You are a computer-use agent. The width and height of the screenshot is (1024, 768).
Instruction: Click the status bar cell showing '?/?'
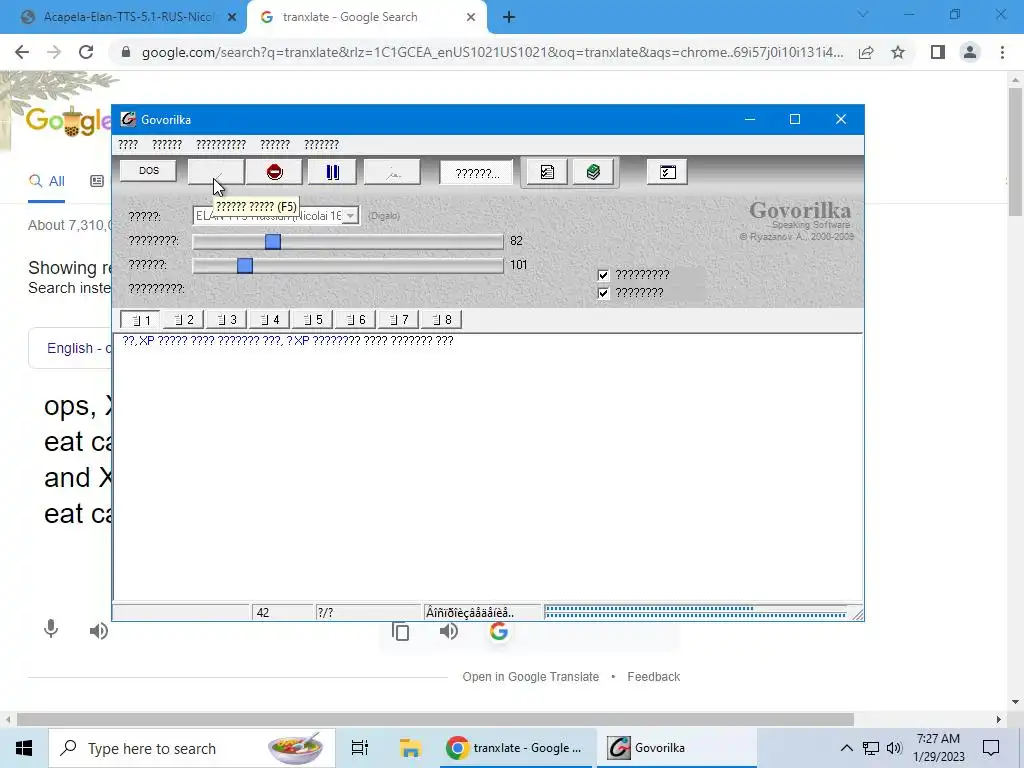pyautogui.click(x=368, y=613)
